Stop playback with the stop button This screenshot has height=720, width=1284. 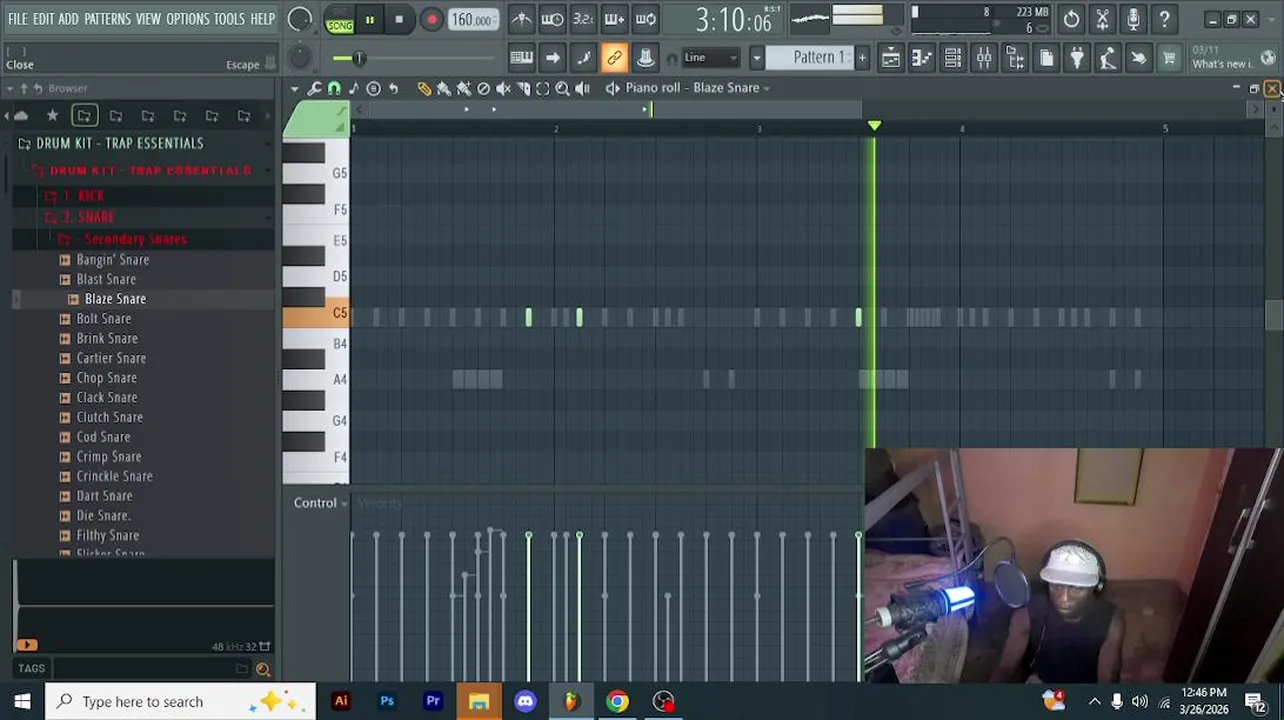(399, 19)
